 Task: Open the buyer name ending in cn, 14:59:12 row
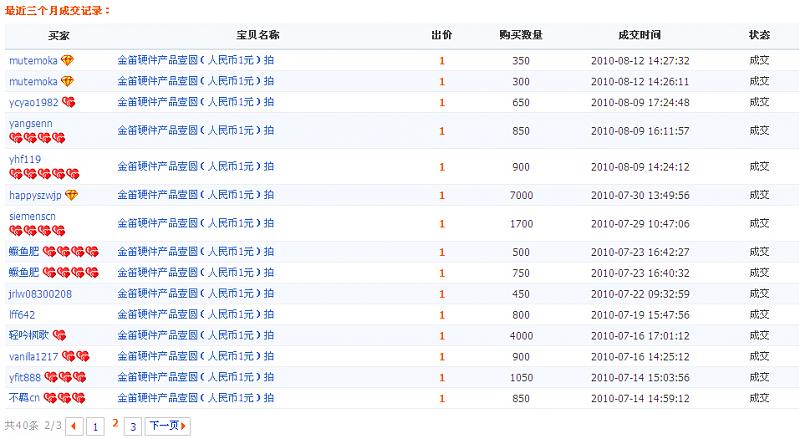(x=24, y=398)
